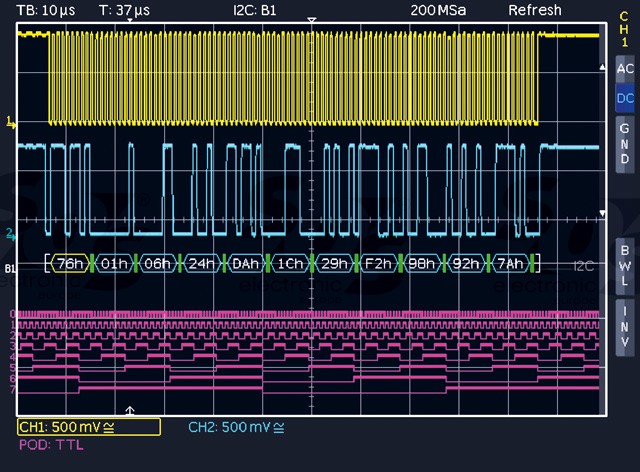Select the decoded 29h byte
The height and width of the screenshot is (472, 640).
pos(334,264)
